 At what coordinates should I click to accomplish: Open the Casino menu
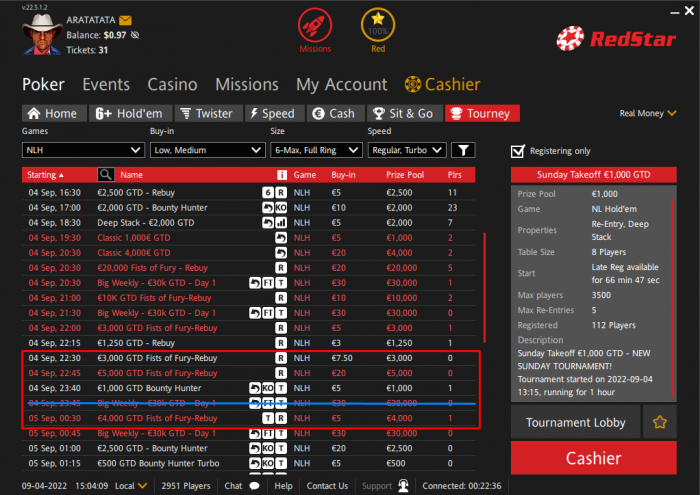pos(172,84)
